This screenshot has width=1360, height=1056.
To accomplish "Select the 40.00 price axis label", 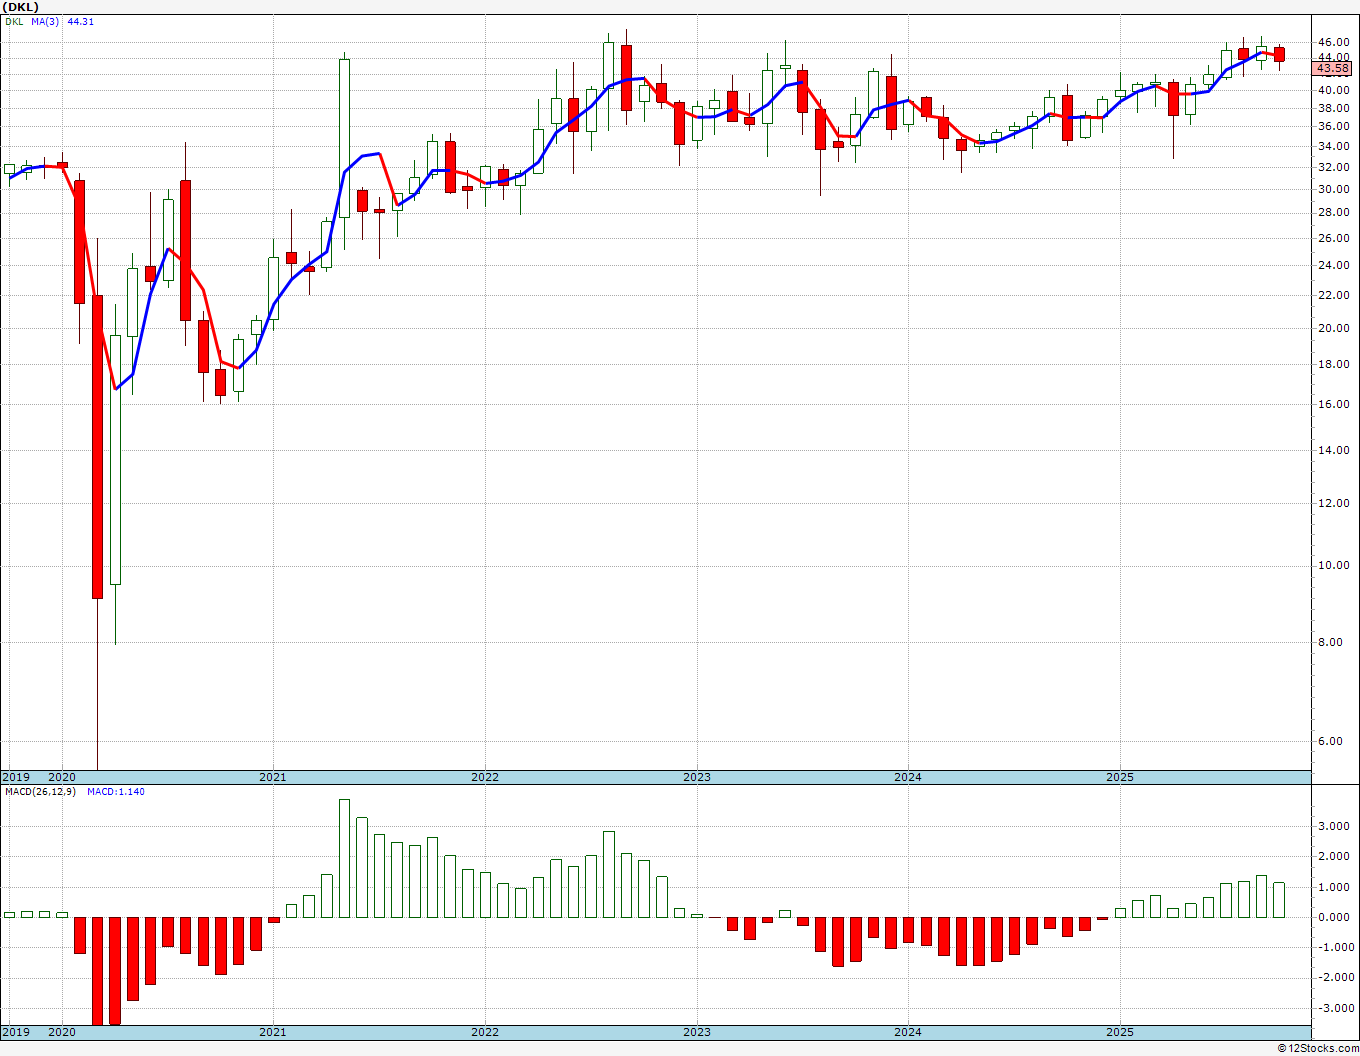I will pos(1333,90).
